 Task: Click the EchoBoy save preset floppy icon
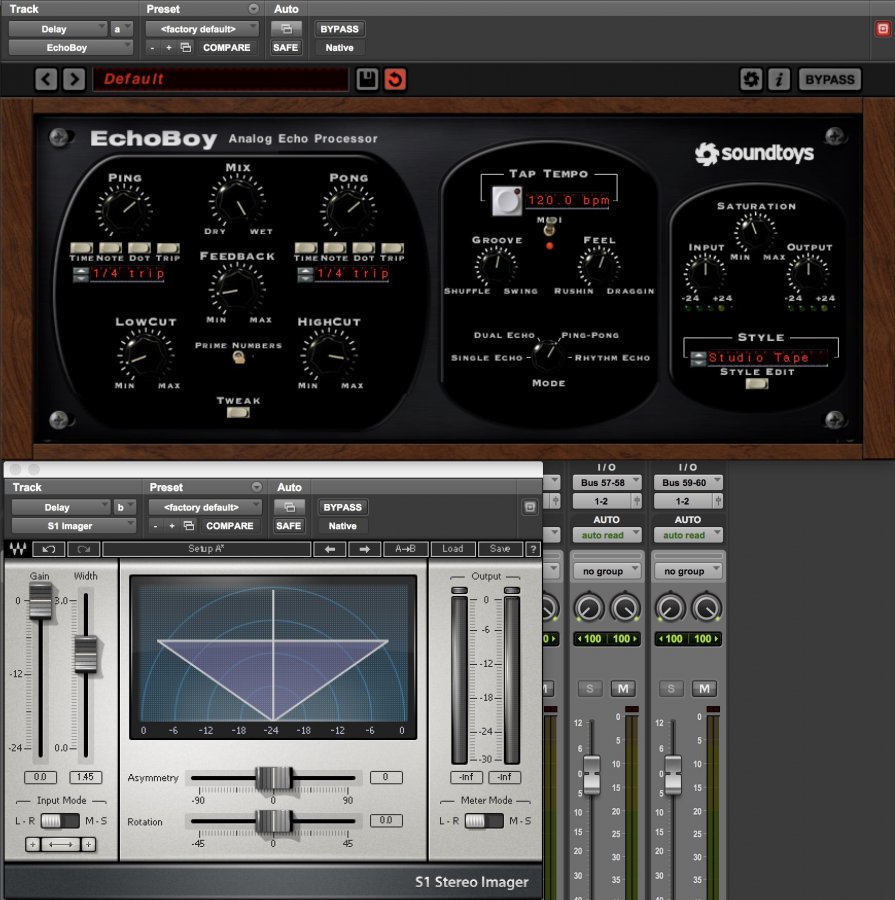click(367, 79)
